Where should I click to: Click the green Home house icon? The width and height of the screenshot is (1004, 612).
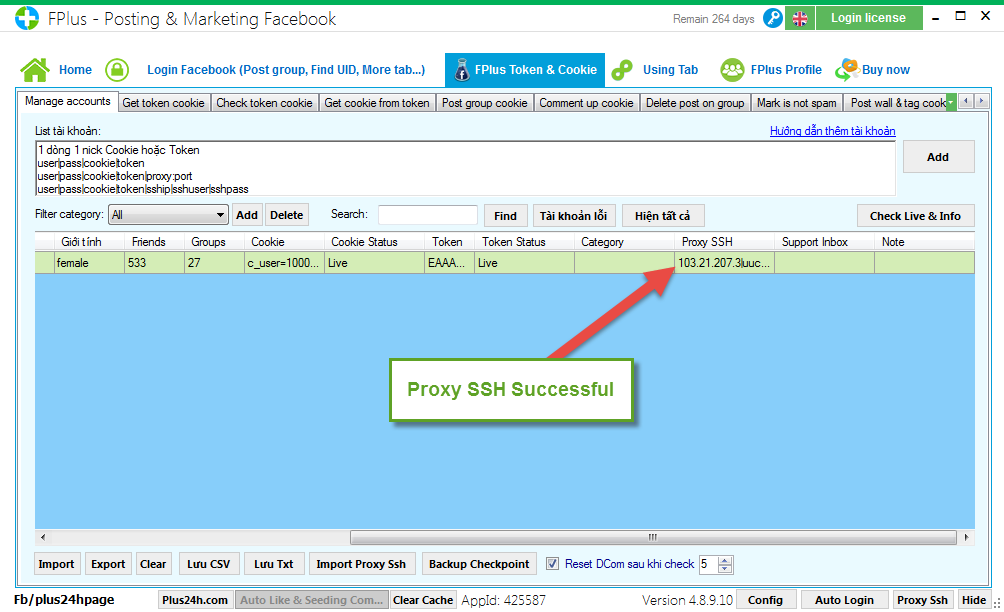(35, 70)
